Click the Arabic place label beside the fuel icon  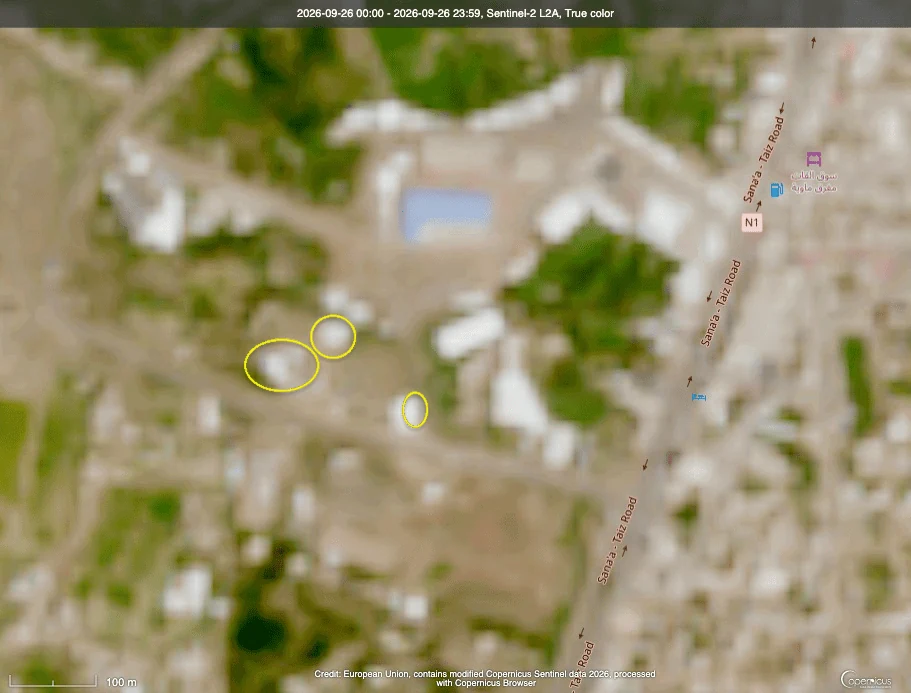coord(813,182)
